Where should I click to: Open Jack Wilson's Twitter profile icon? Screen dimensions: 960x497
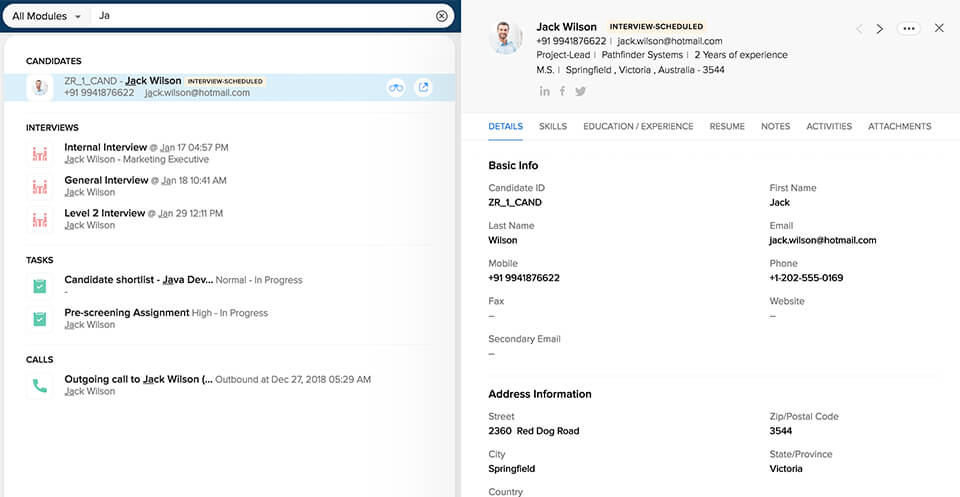click(580, 92)
